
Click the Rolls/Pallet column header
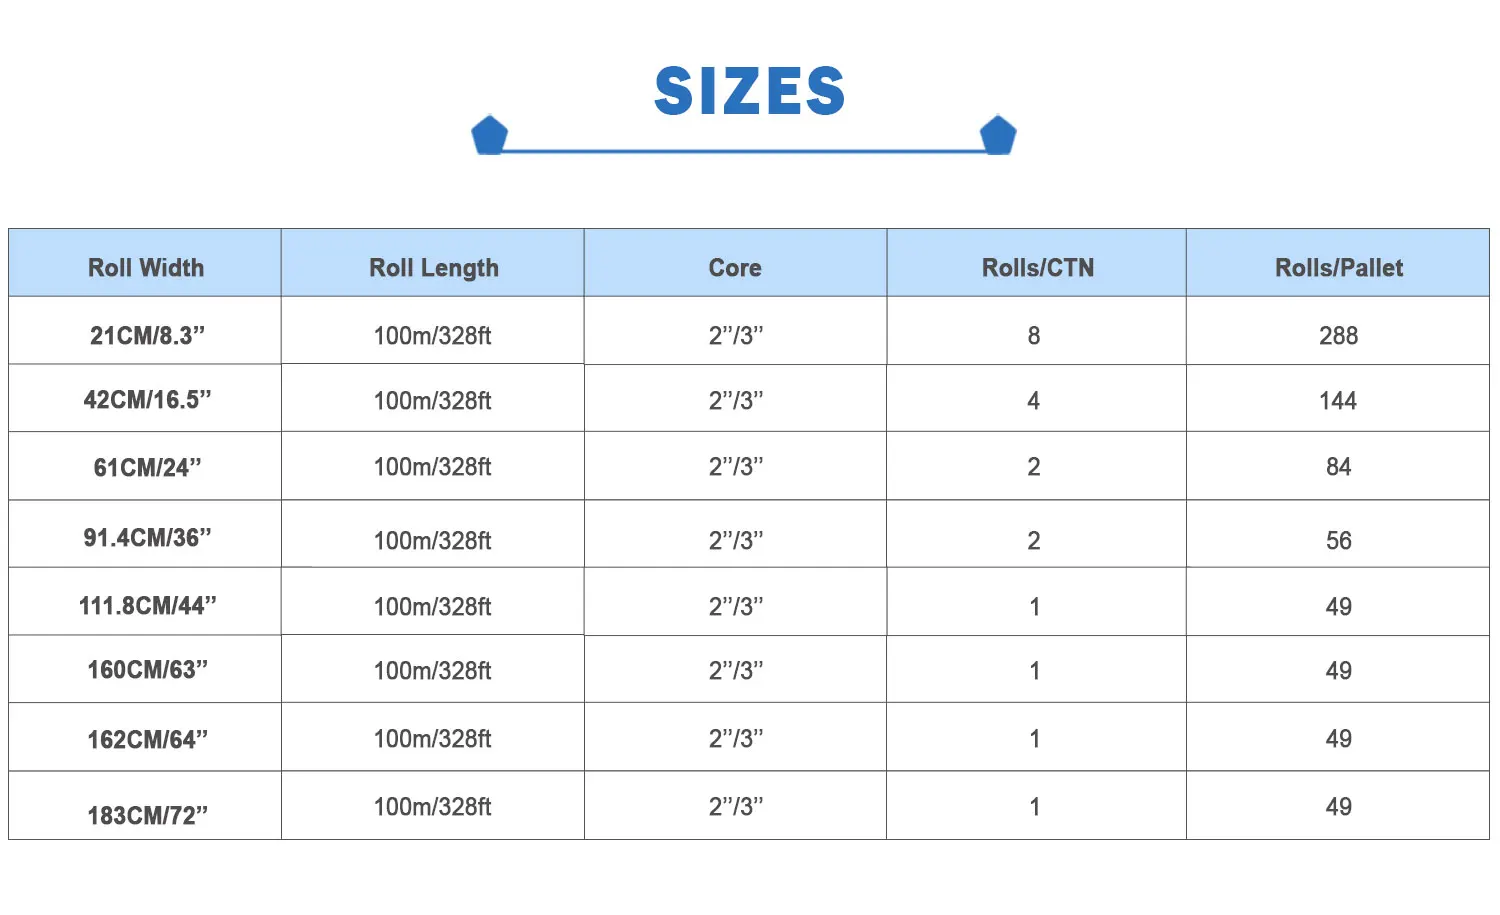tap(1339, 268)
